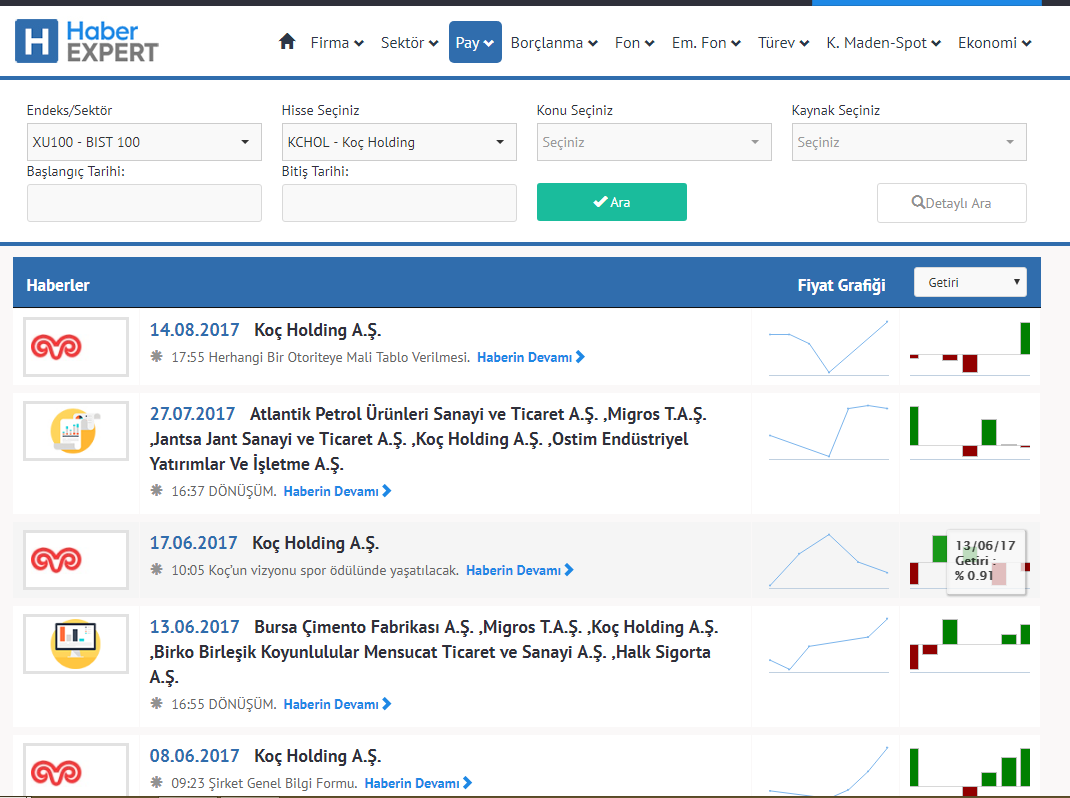
Task: Expand the Endeks/Sektör XU100 dropdown
Action: 144,142
